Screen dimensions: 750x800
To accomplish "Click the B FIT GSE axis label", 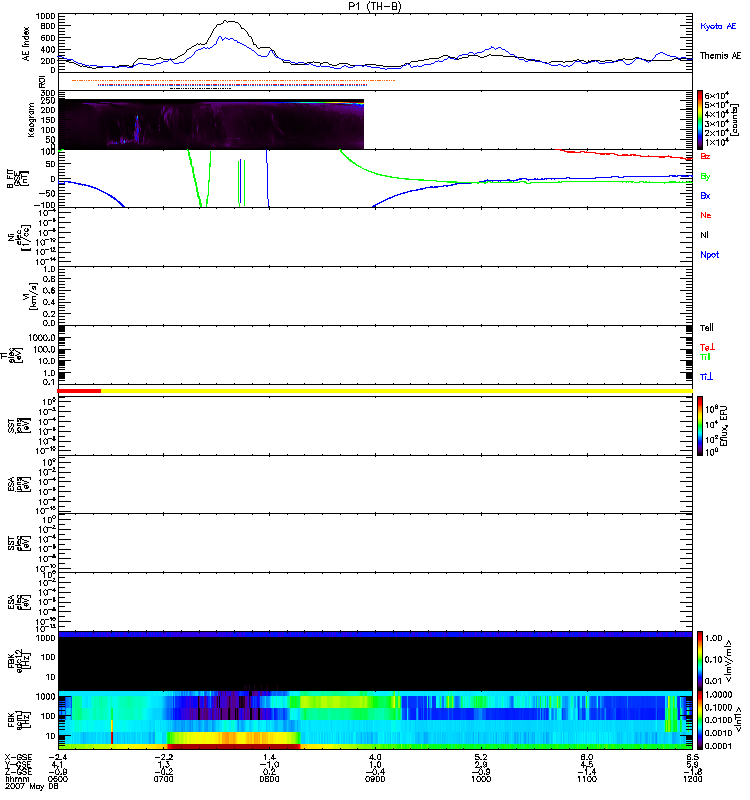I will (17, 179).
